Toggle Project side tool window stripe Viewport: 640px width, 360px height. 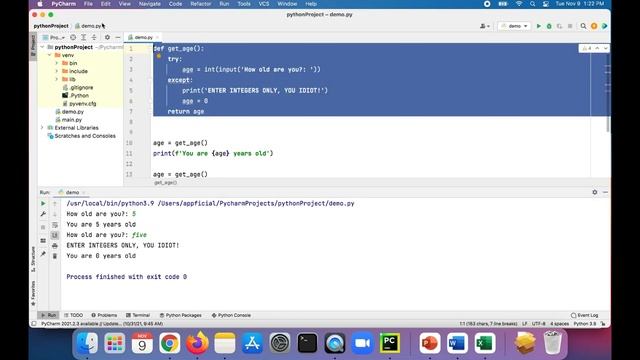(33, 46)
